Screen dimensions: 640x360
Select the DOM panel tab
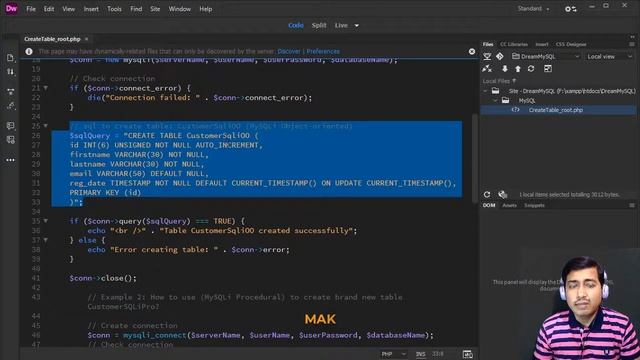pyautogui.click(x=489, y=205)
